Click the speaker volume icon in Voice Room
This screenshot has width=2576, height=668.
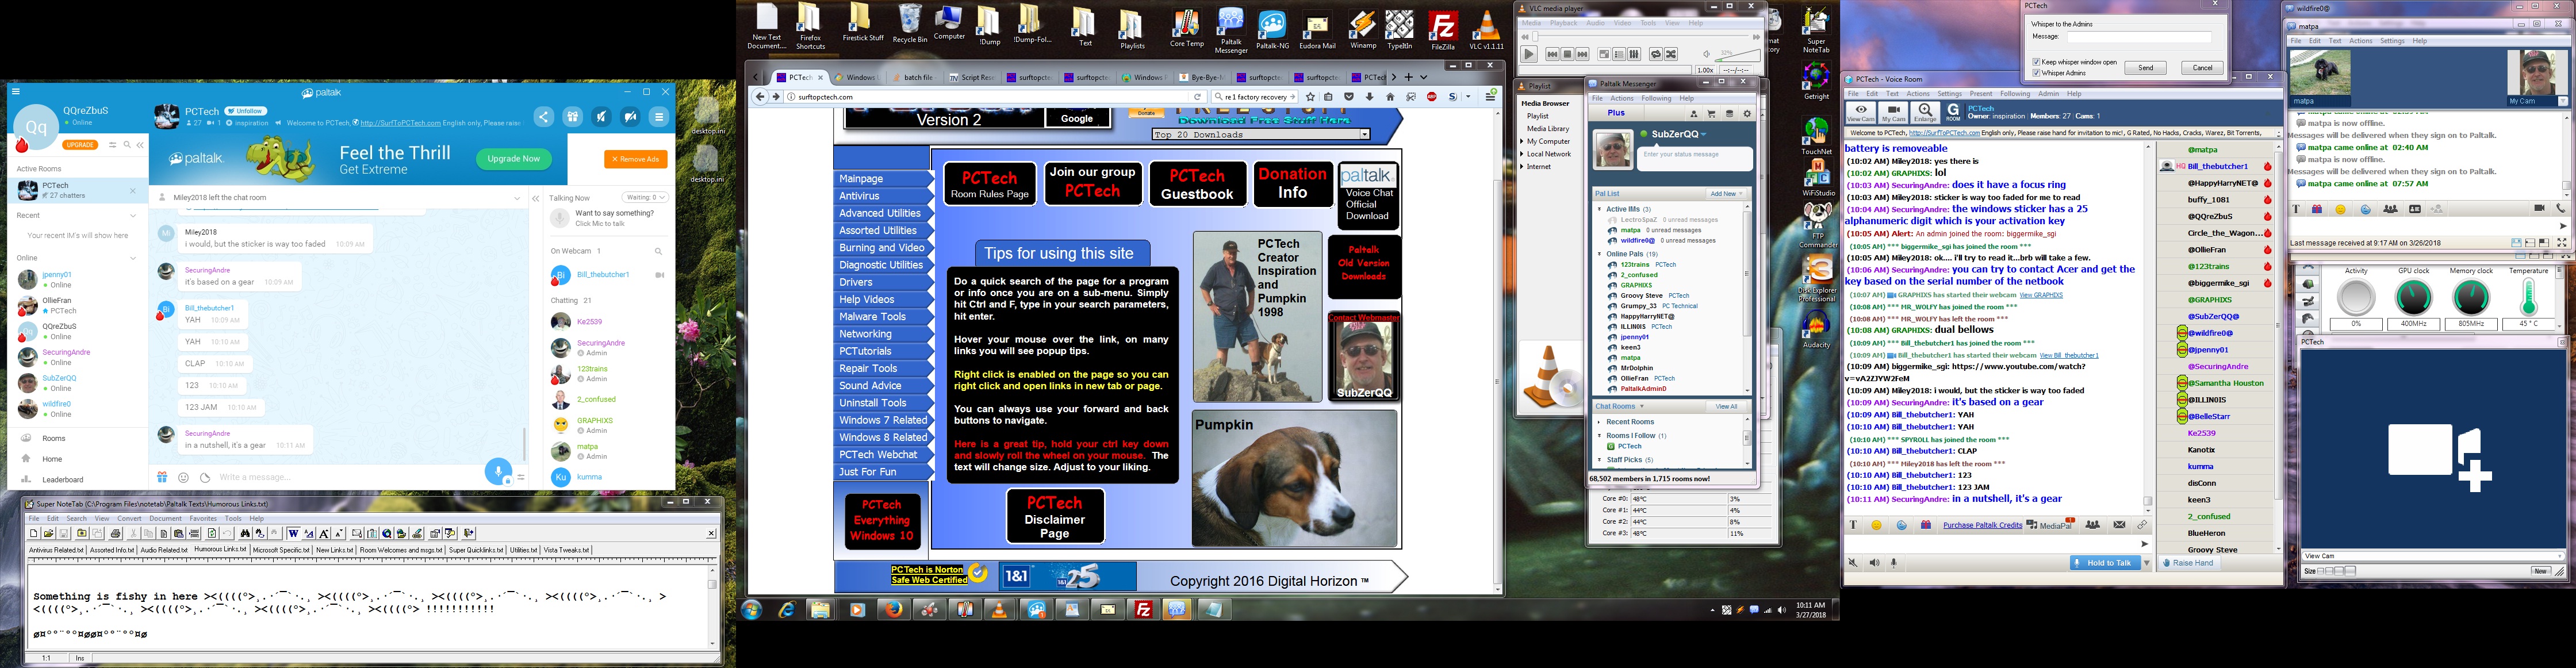click(x=1874, y=563)
